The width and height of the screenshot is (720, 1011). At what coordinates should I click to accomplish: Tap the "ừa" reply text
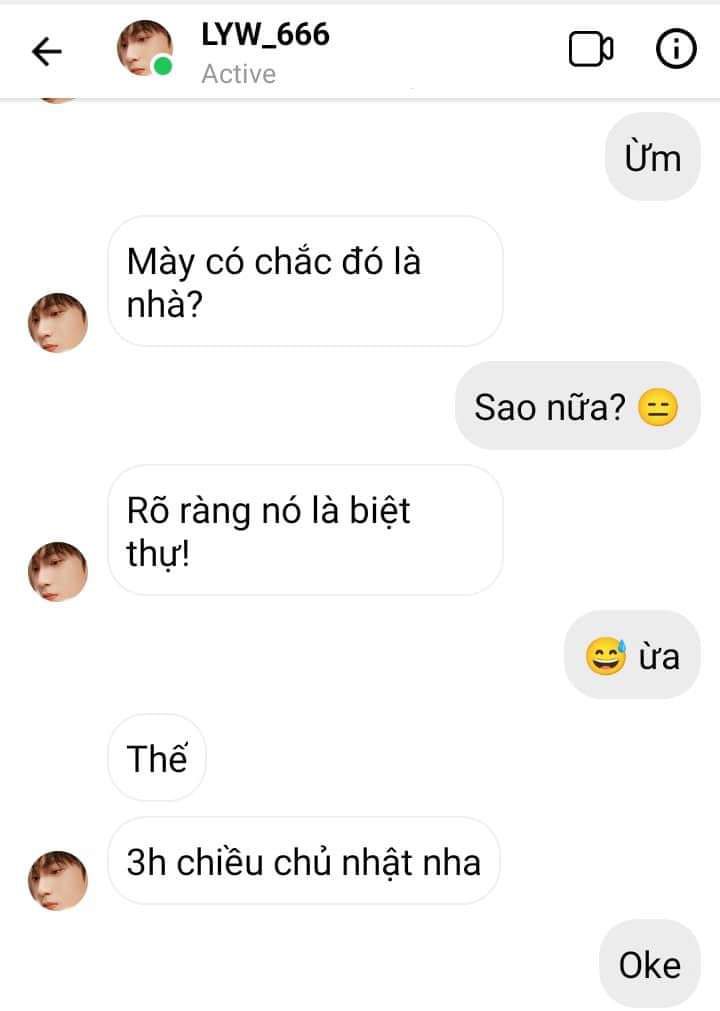pyautogui.click(x=660, y=656)
